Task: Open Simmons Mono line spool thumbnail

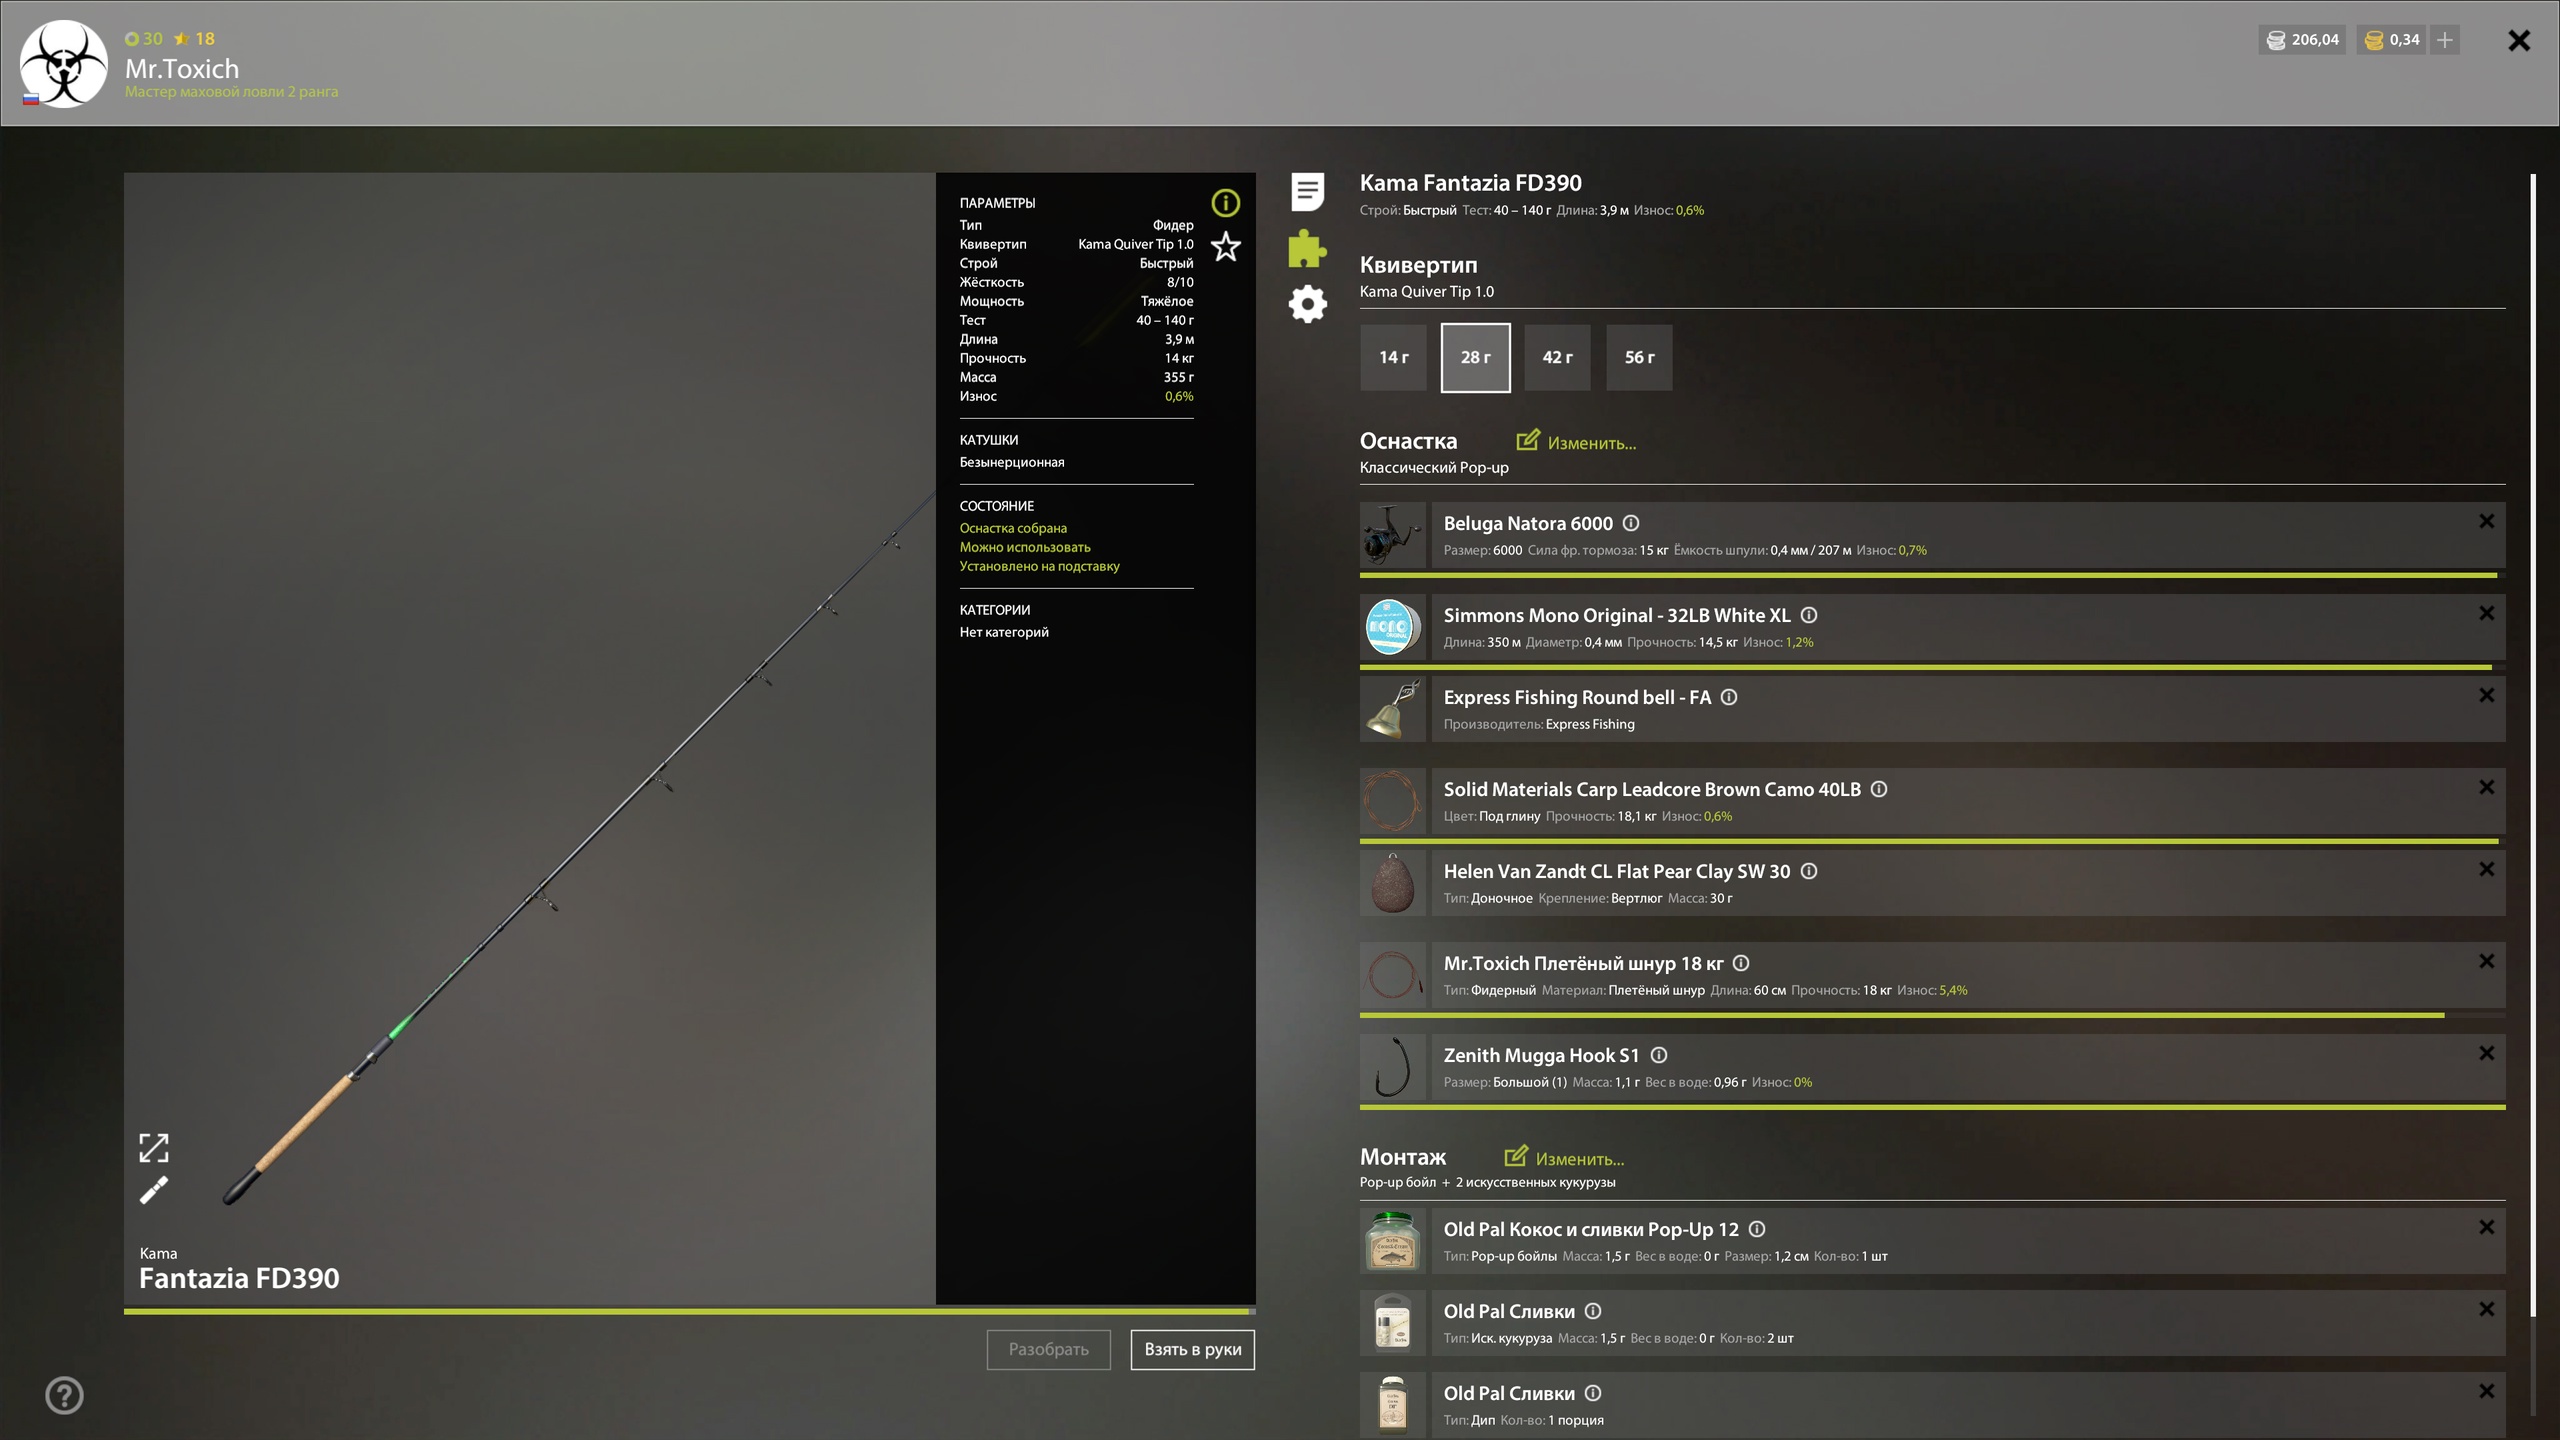Action: [x=1393, y=628]
